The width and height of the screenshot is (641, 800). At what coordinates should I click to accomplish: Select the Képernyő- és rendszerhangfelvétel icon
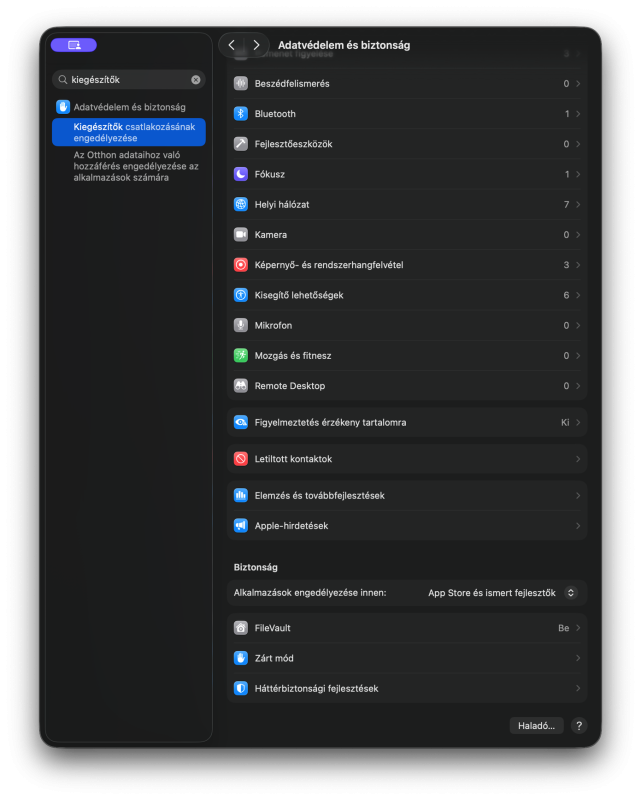pyautogui.click(x=241, y=265)
